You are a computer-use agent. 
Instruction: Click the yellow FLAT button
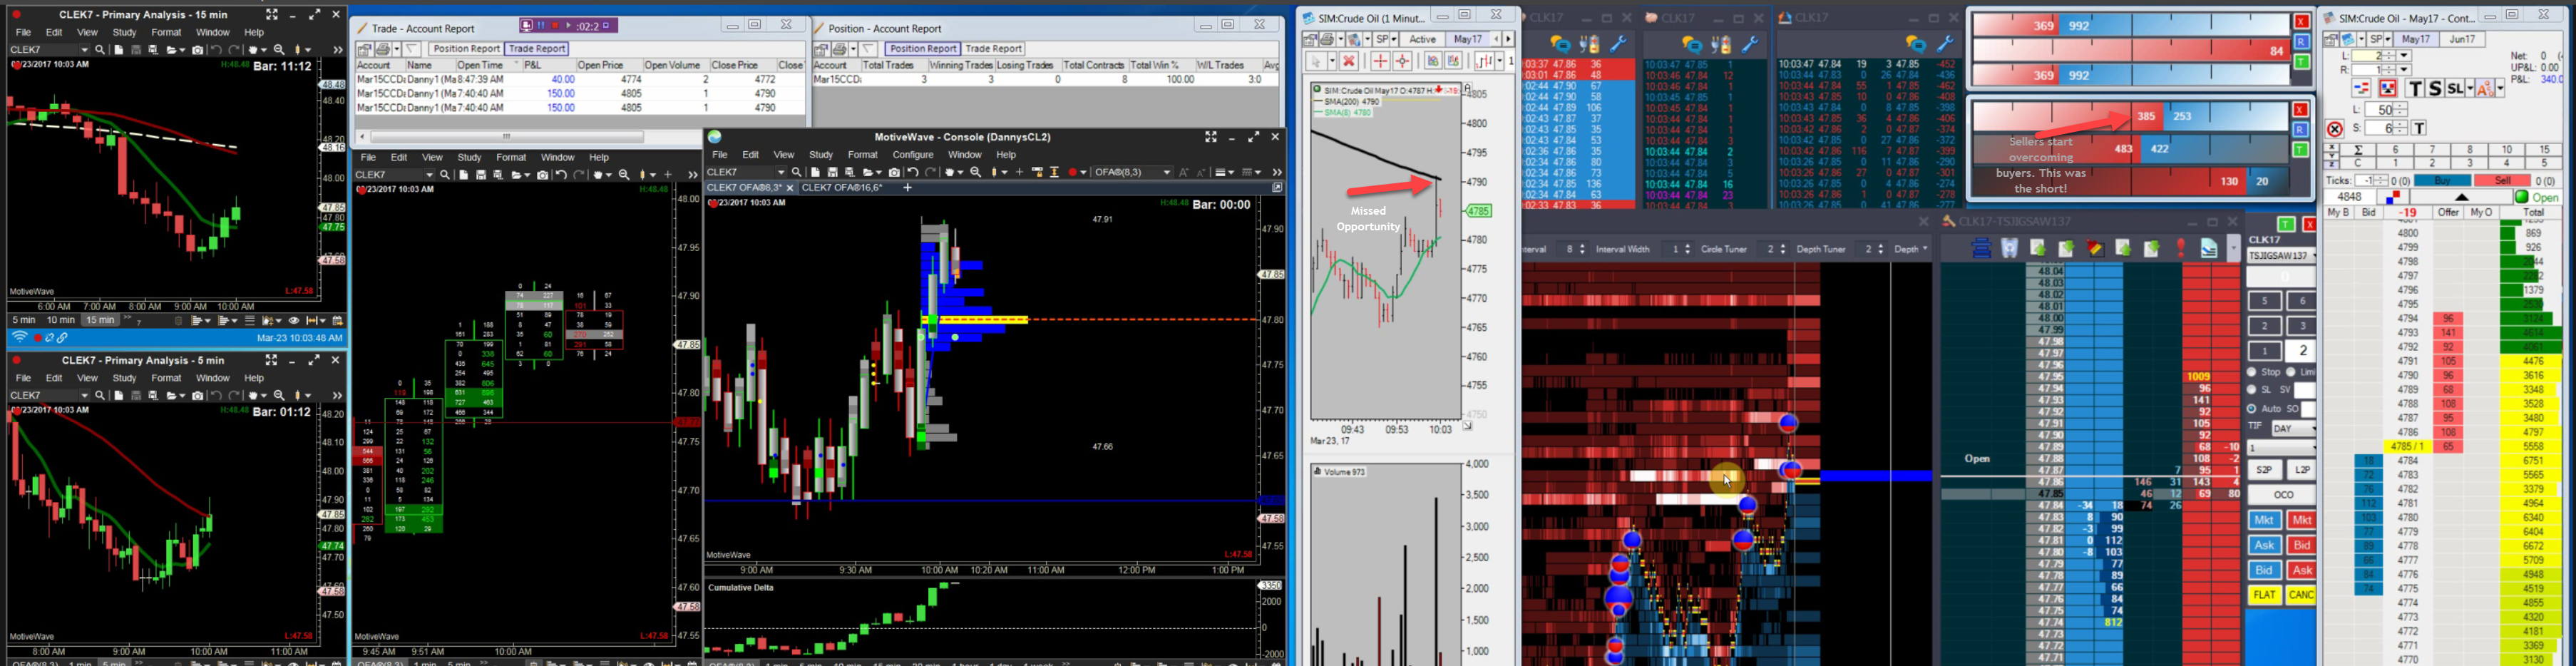[x=2264, y=595]
